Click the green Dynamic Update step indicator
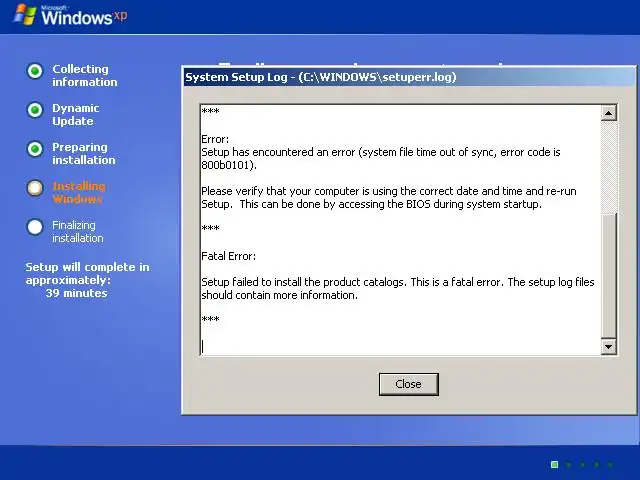 35,110
